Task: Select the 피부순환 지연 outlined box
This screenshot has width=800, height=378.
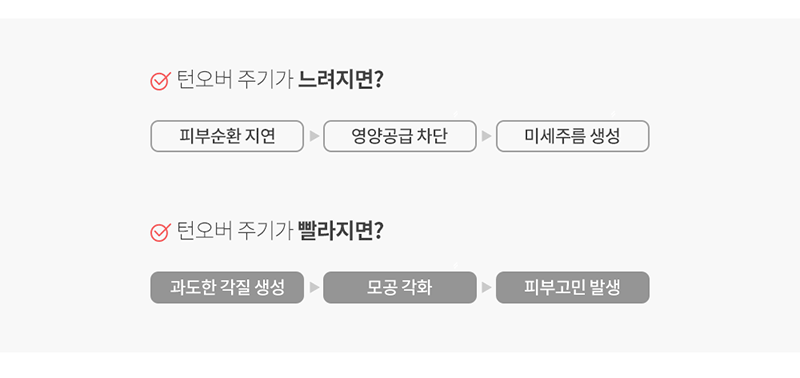Action: [227, 136]
